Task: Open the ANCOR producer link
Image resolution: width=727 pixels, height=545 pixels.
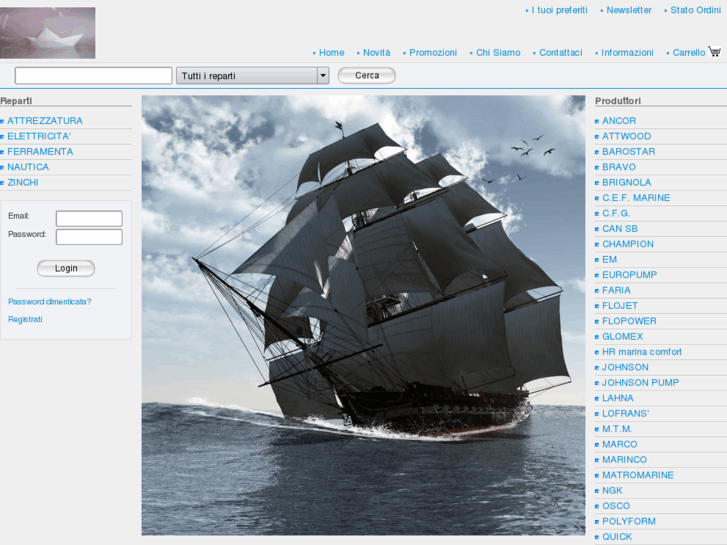Action: tap(619, 121)
